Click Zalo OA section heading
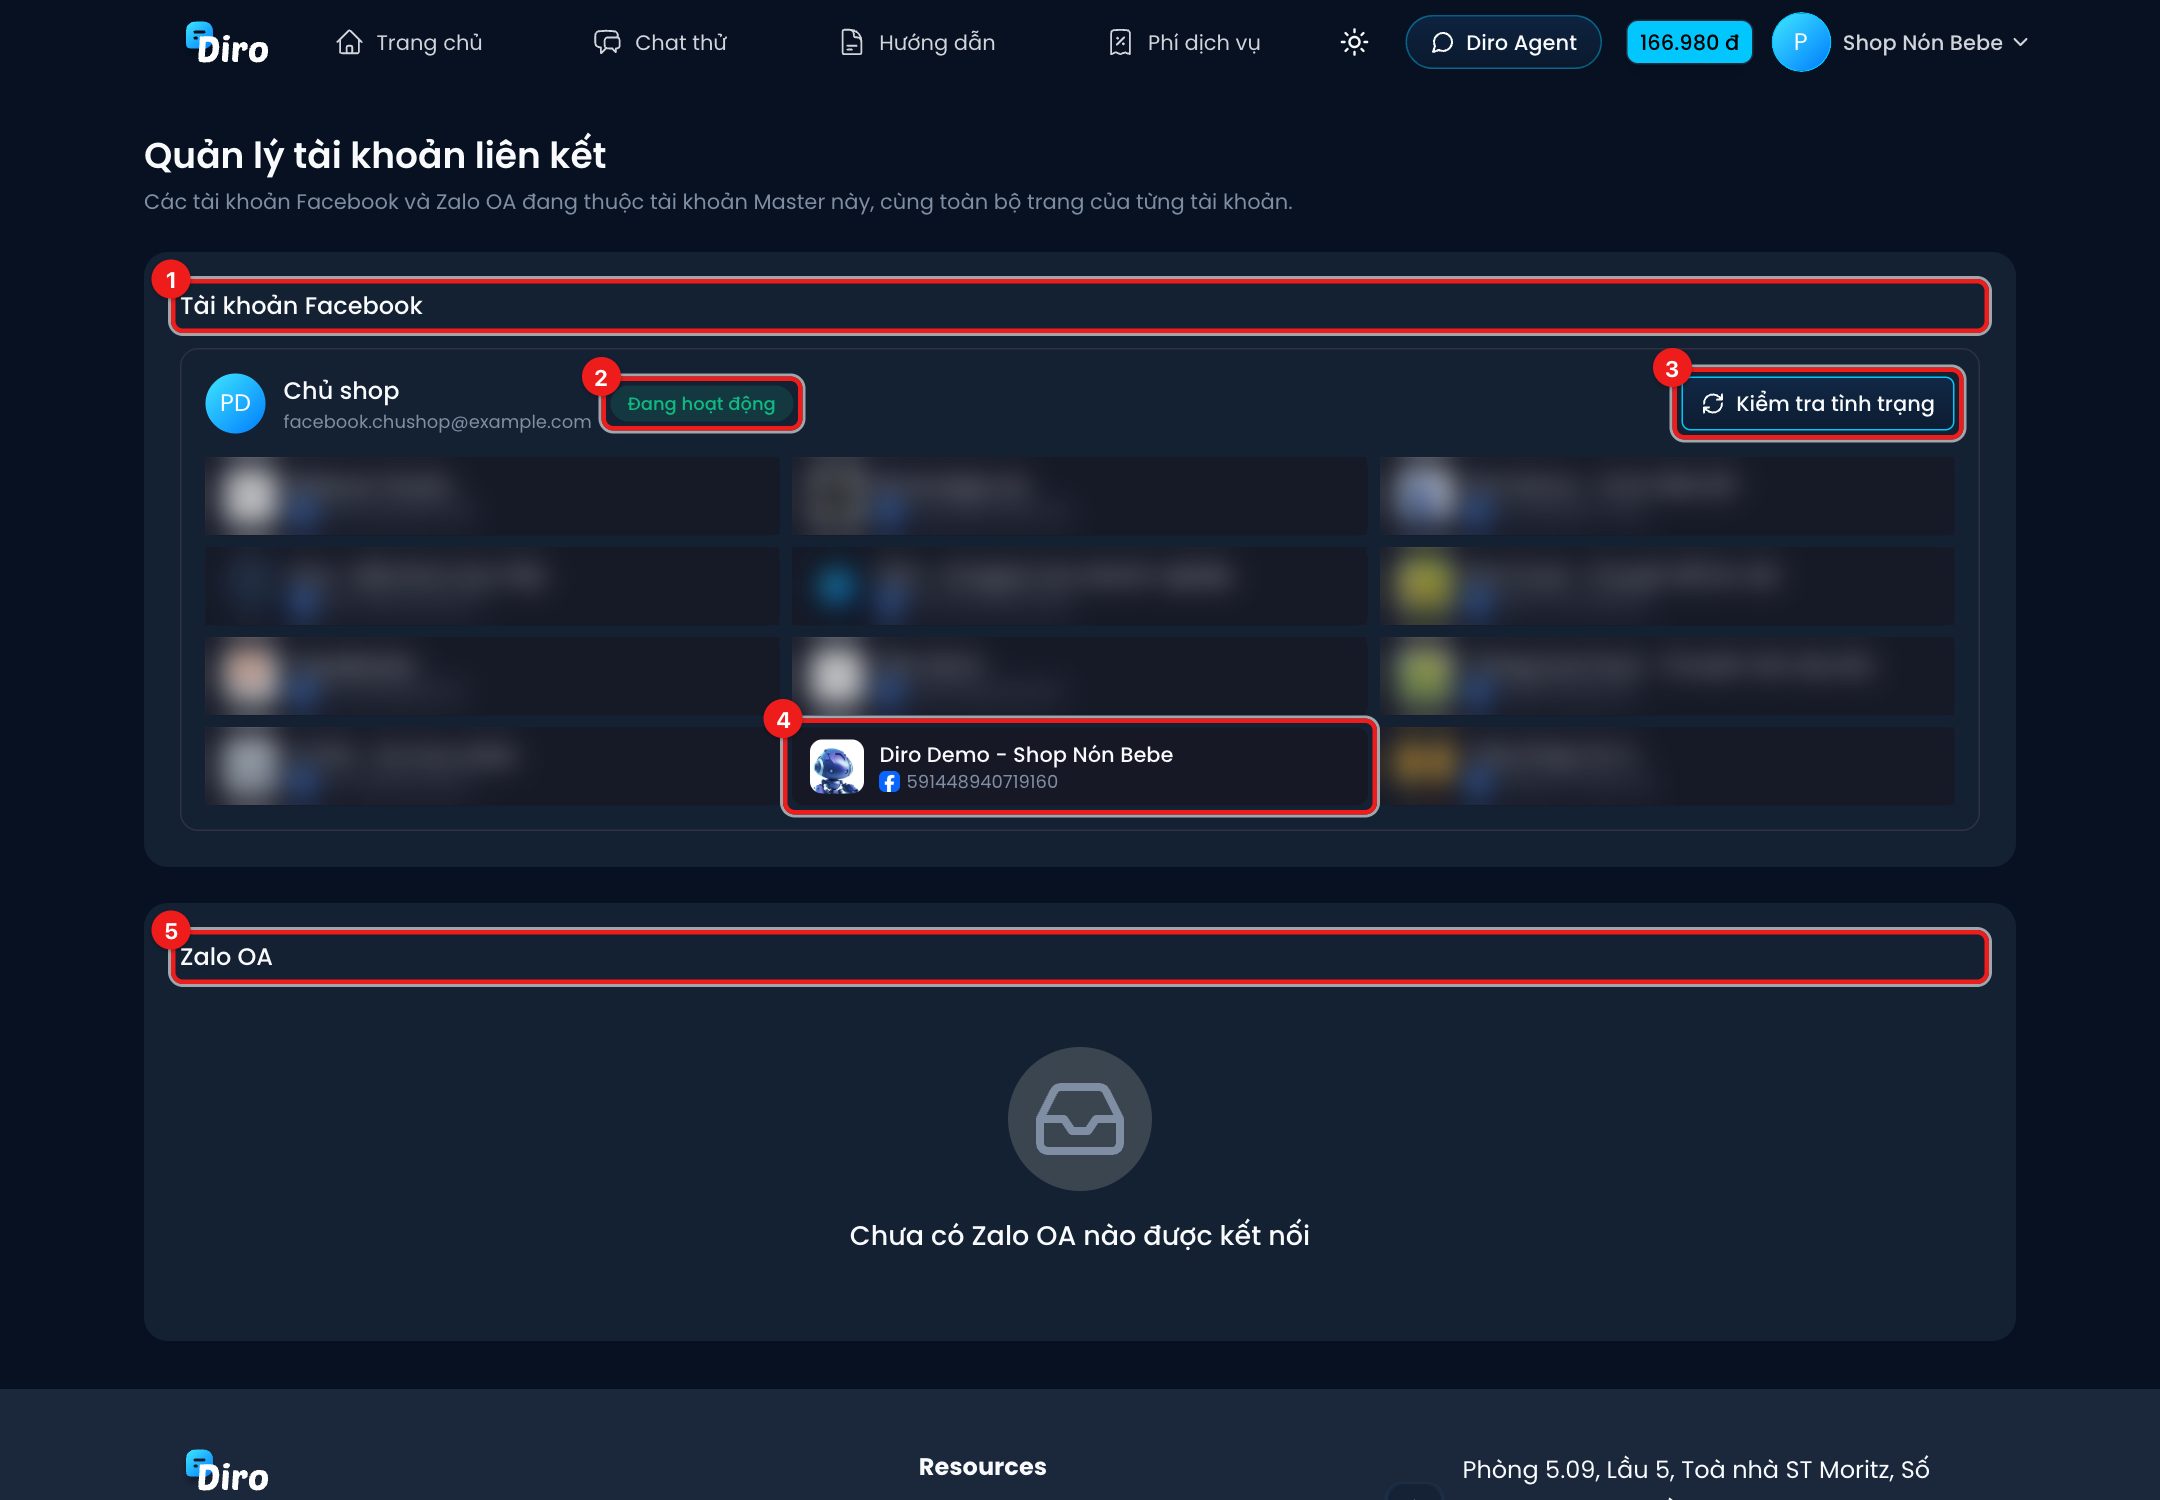The height and width of the screenshot is (1500, 2160). (x=226, y=957)
